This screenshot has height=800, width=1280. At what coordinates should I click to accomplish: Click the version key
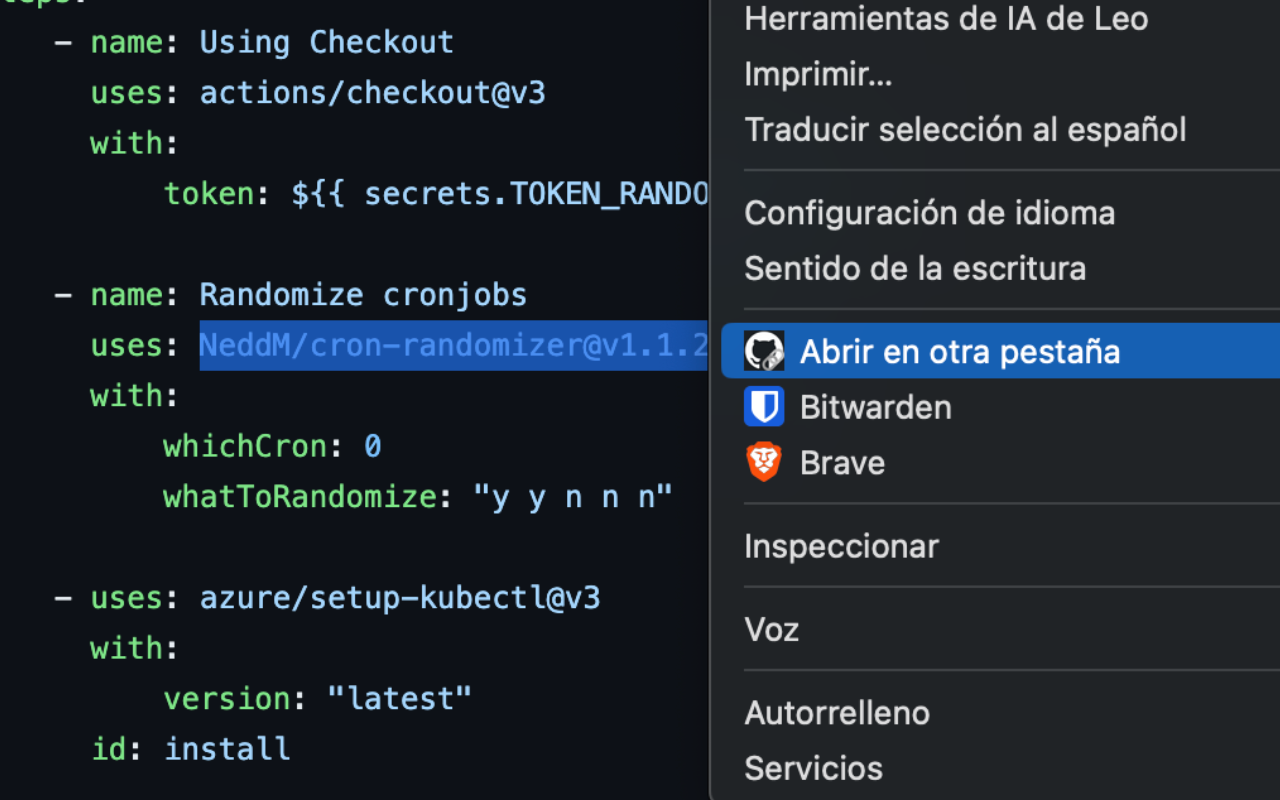(x=227, y=698)
